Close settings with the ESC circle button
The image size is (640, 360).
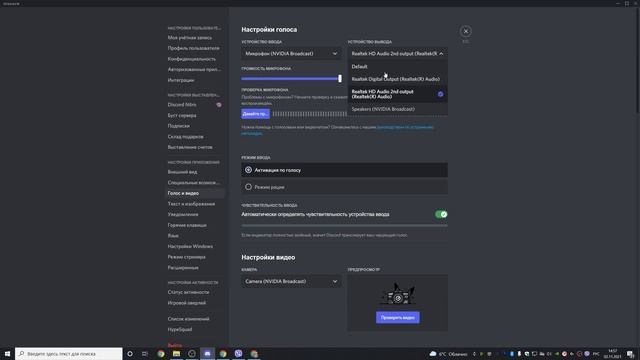[x=465, y=31]
